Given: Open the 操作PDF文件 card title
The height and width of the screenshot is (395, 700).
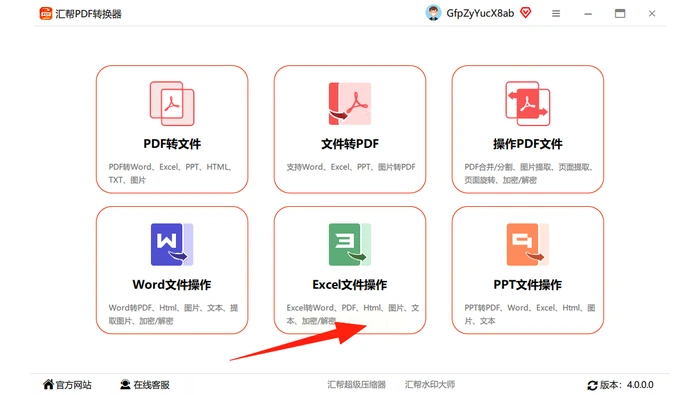Looking at the screenshot, I should (528, 144).
